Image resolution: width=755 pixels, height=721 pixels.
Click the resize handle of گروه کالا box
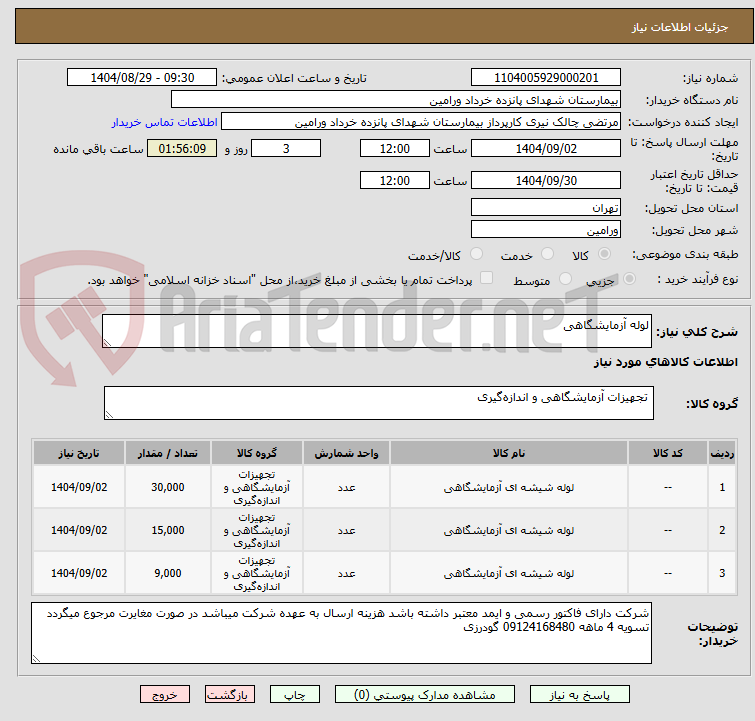click(x=109, y=415)
